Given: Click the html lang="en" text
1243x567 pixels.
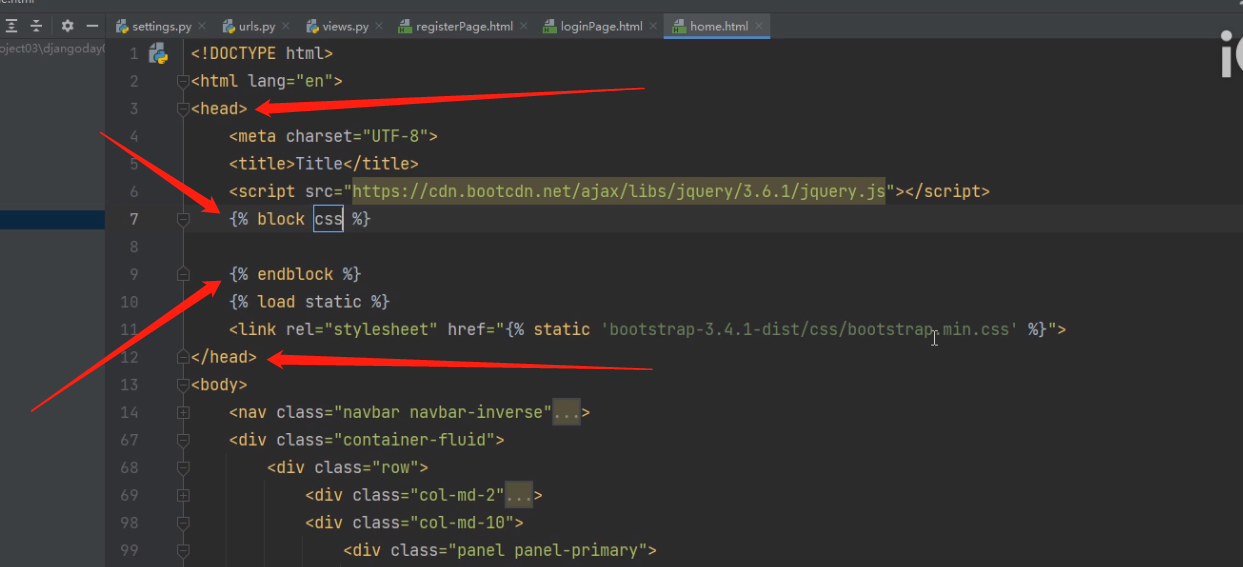Looking at the screenshot, I should pos(267,81).
